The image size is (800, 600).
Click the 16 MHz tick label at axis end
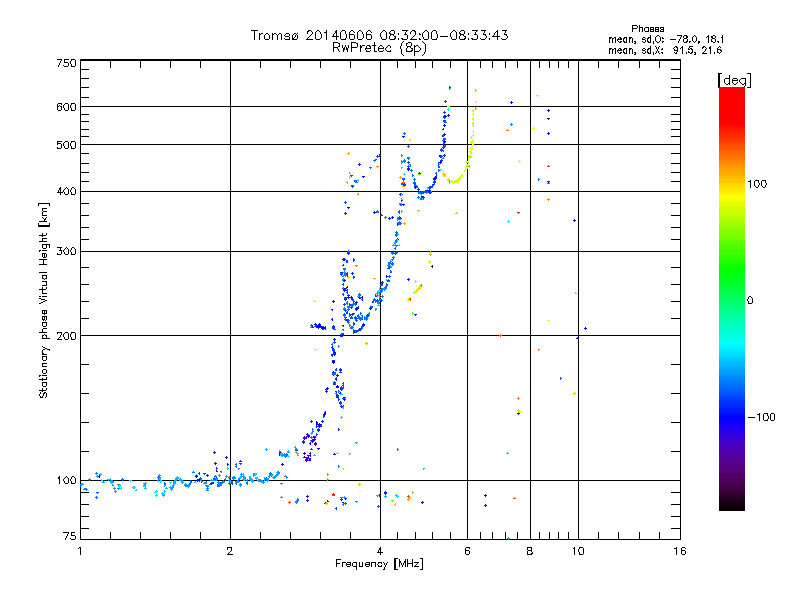pyautogui.click(x=680, y=551)
